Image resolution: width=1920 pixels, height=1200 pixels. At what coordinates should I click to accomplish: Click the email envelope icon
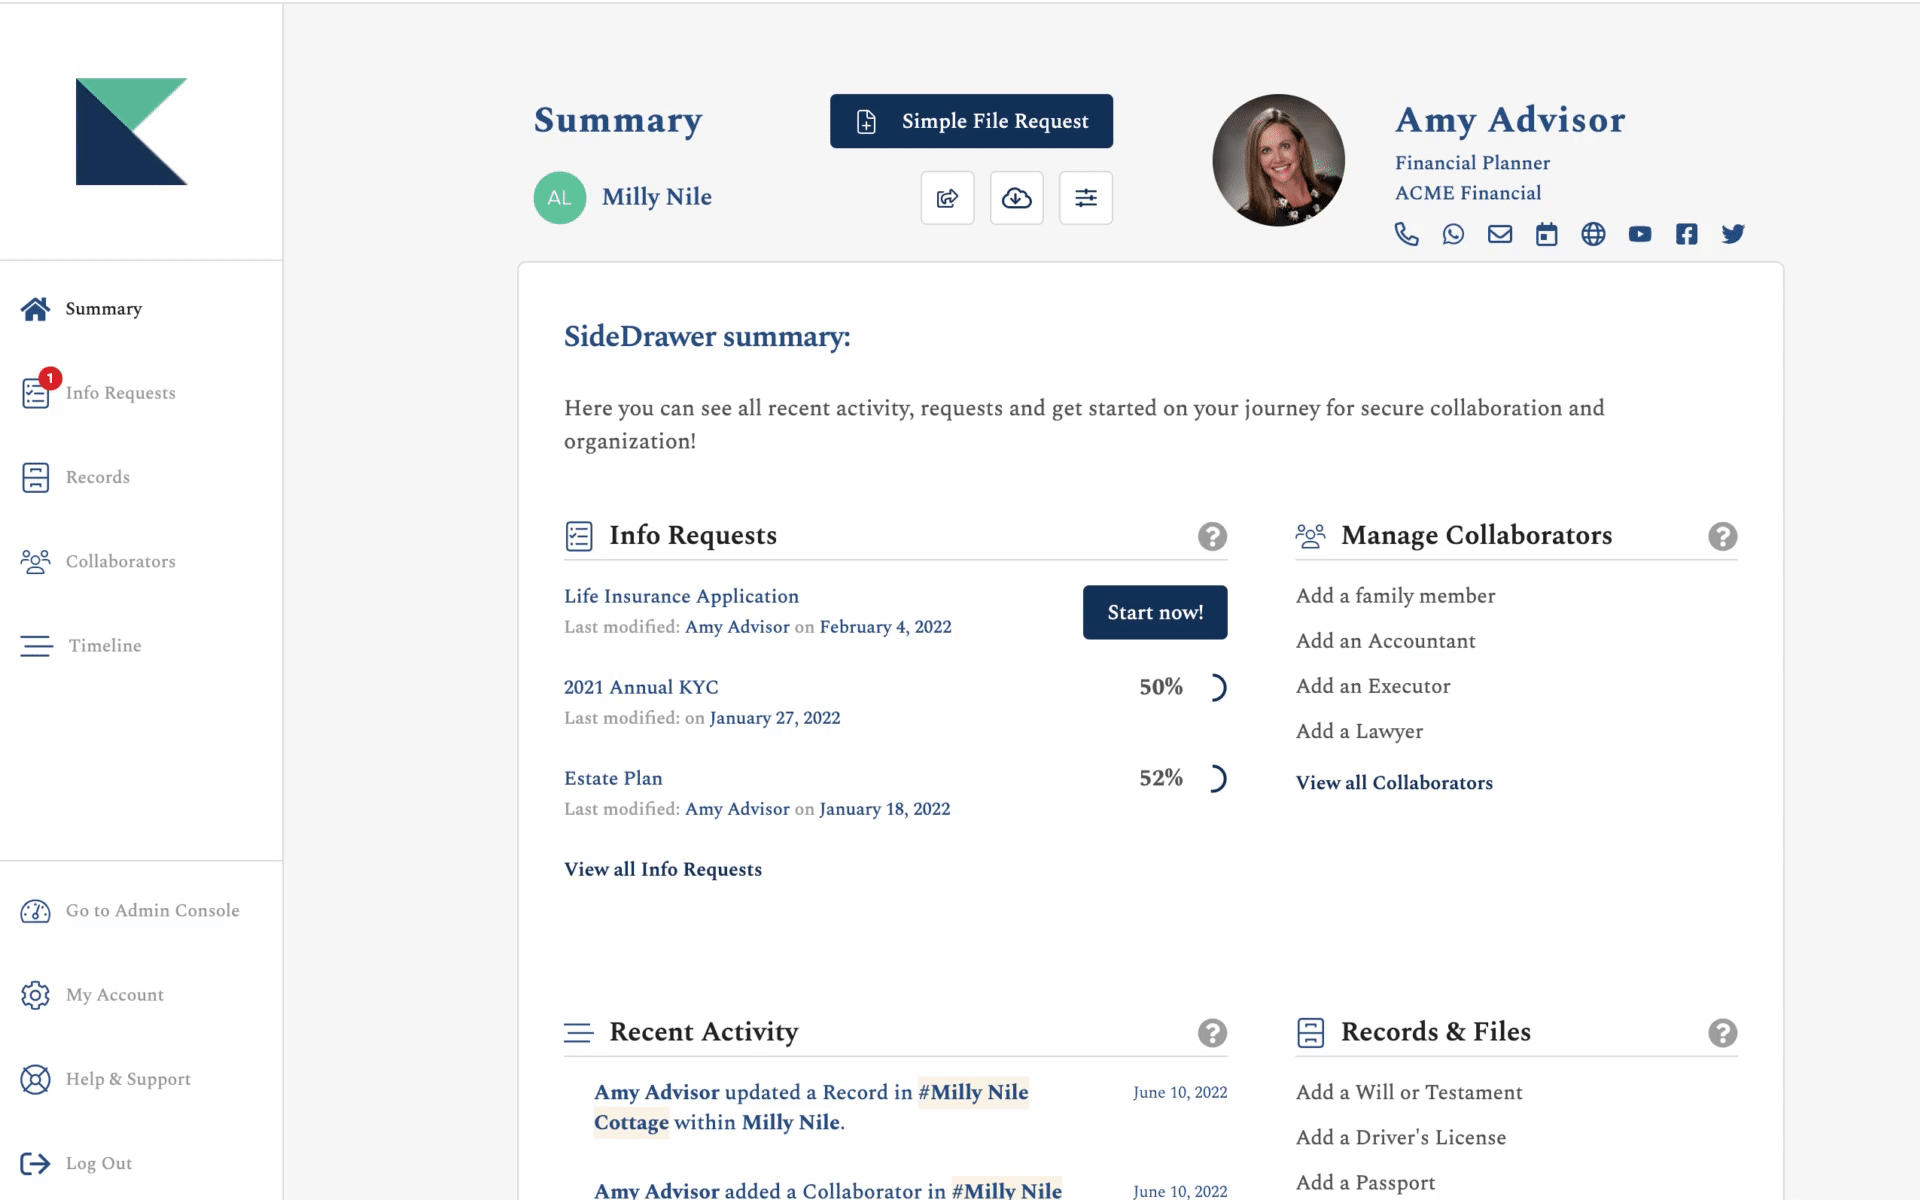(1500, 234)
